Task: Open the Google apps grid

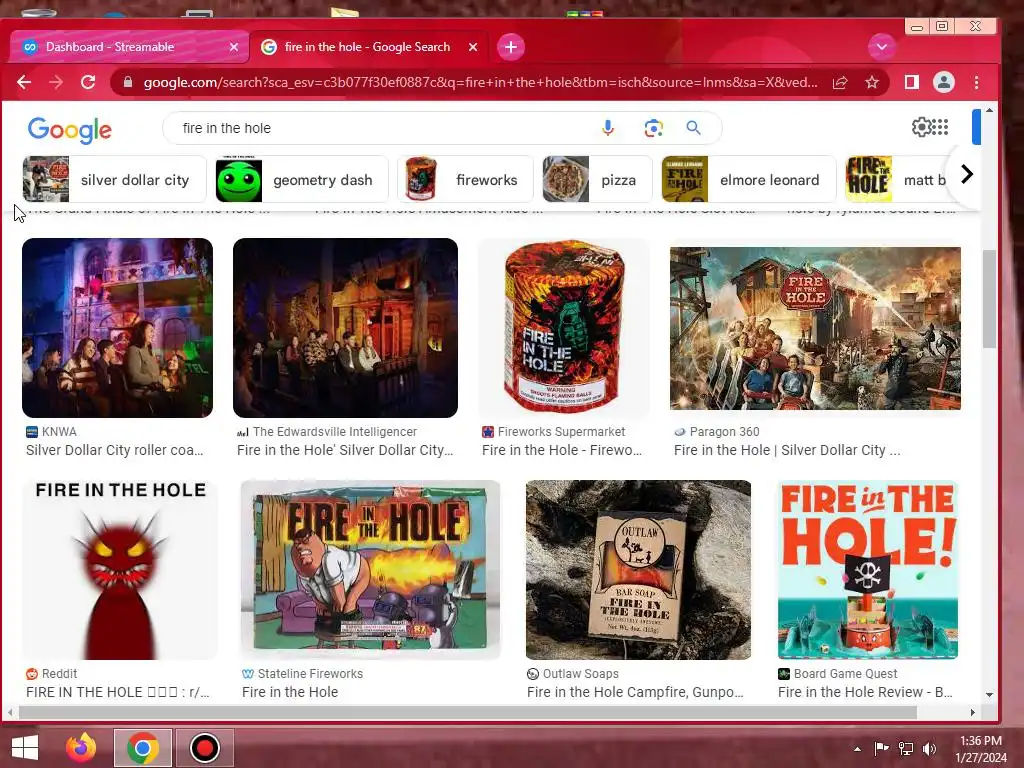Action: (940, 127)
